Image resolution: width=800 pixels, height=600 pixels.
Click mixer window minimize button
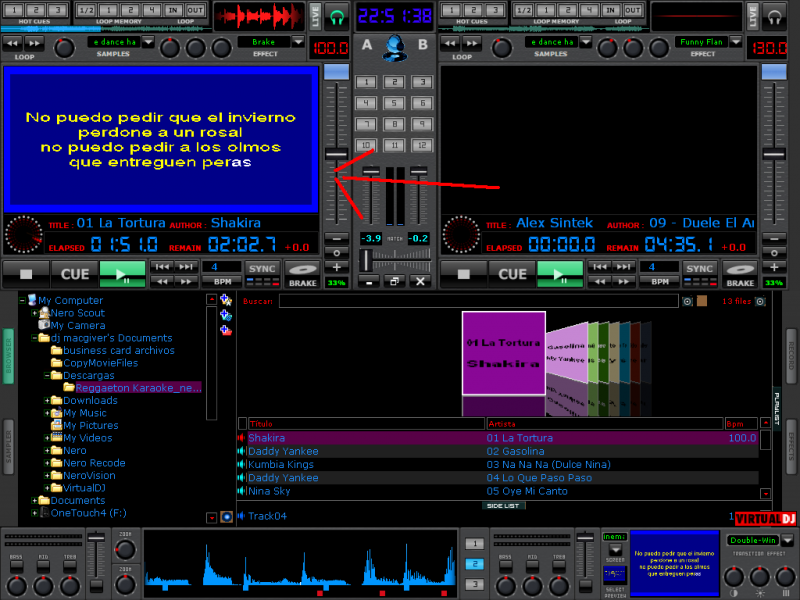[368, 281]
